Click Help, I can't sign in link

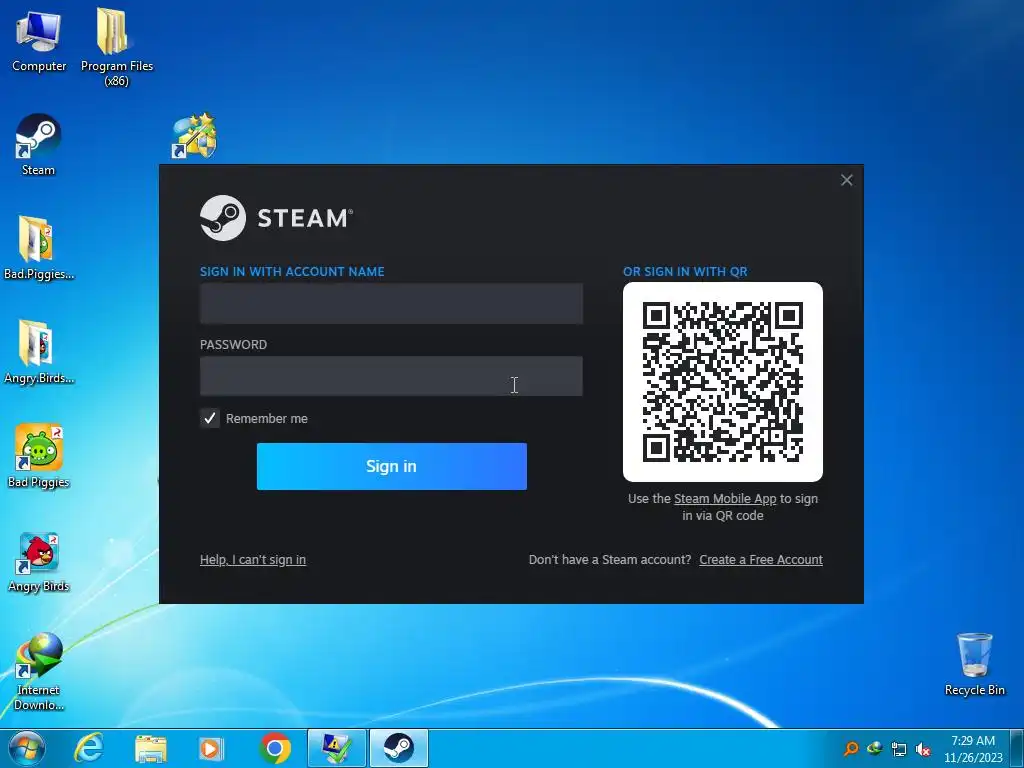click(253, 560)
